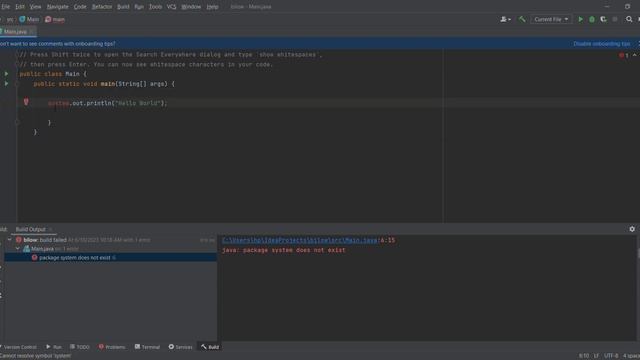
Task: Open the Version Control tool window
Action: (19, 347)
